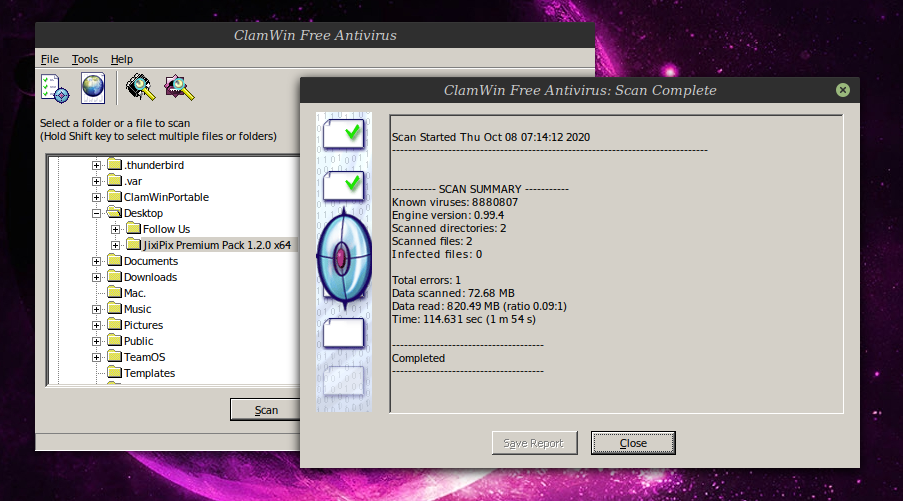Click the 'Total errors: 1' line

click(x=426, y=280)
